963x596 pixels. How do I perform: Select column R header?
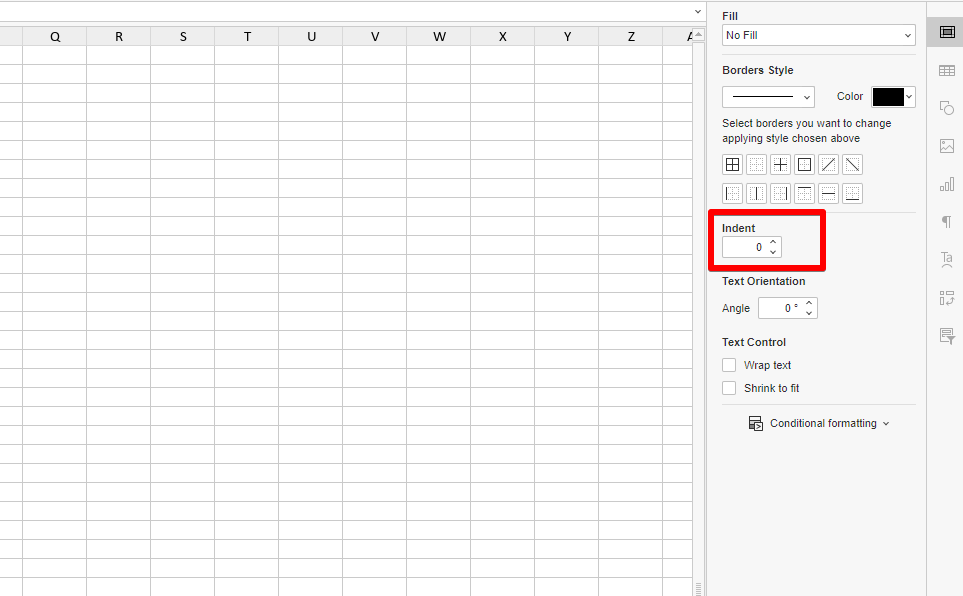click(119, 36)
